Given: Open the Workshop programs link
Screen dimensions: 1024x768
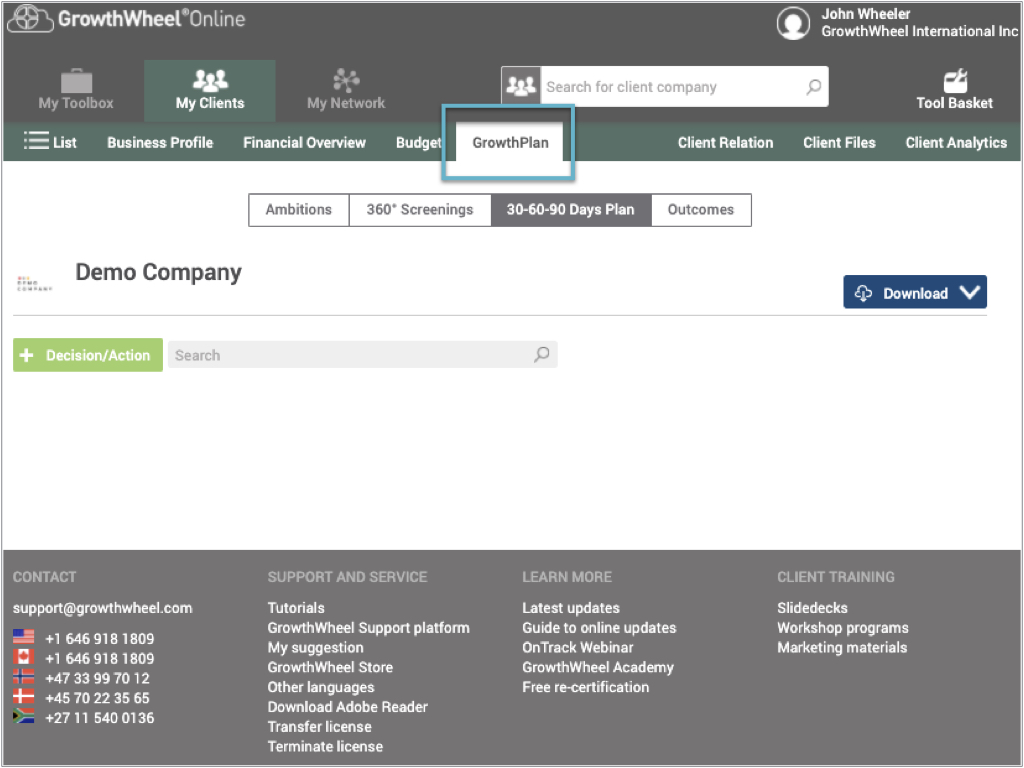Looking at the screenshot, I should [842, 628].
